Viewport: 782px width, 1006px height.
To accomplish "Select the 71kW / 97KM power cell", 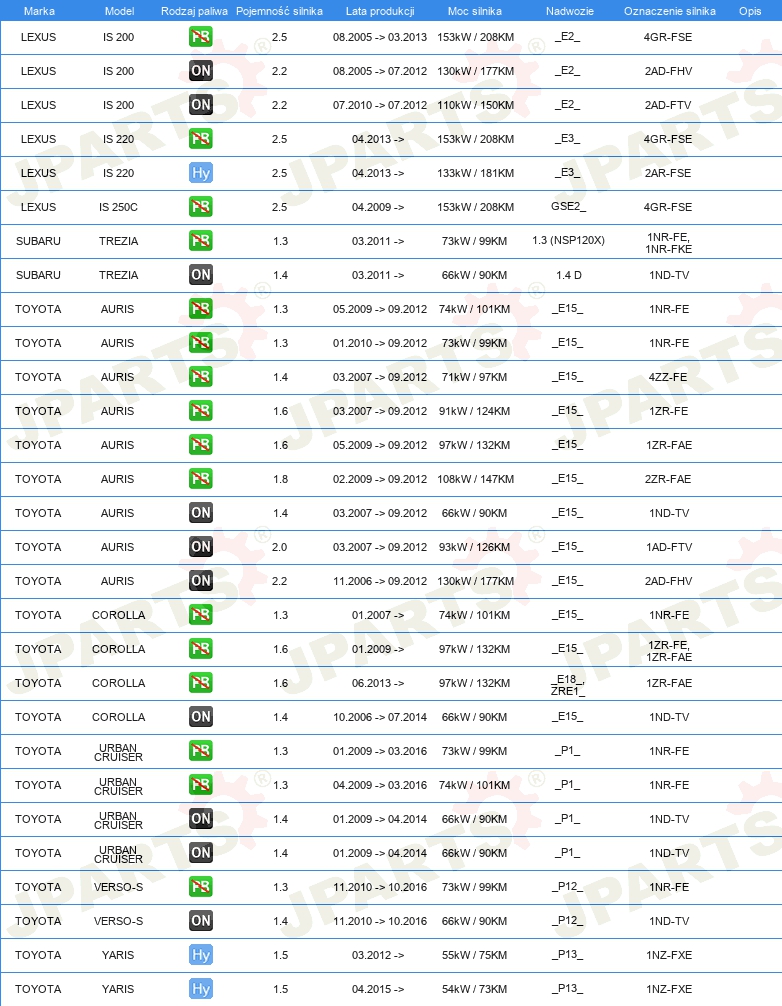I will click(475, 377).
